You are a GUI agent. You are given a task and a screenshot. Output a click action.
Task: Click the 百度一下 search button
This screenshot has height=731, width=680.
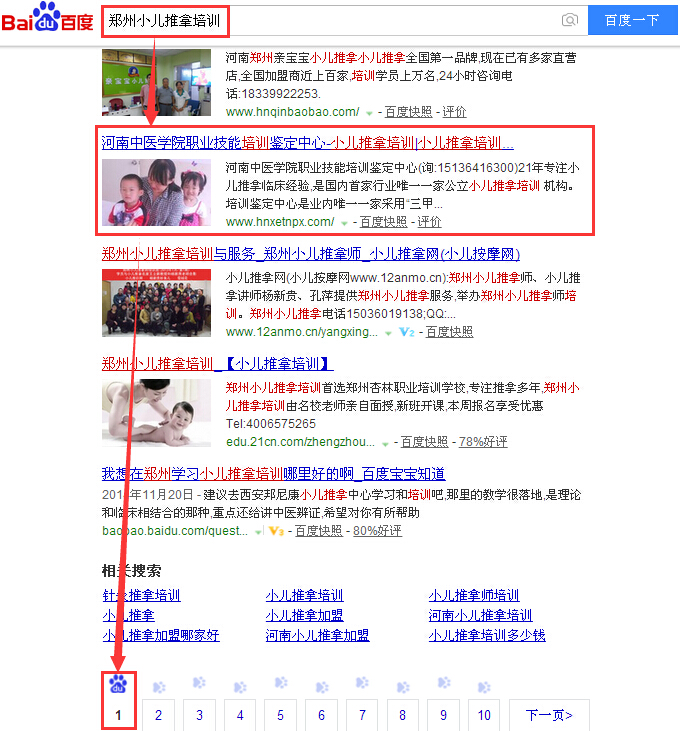click(632, 20)
